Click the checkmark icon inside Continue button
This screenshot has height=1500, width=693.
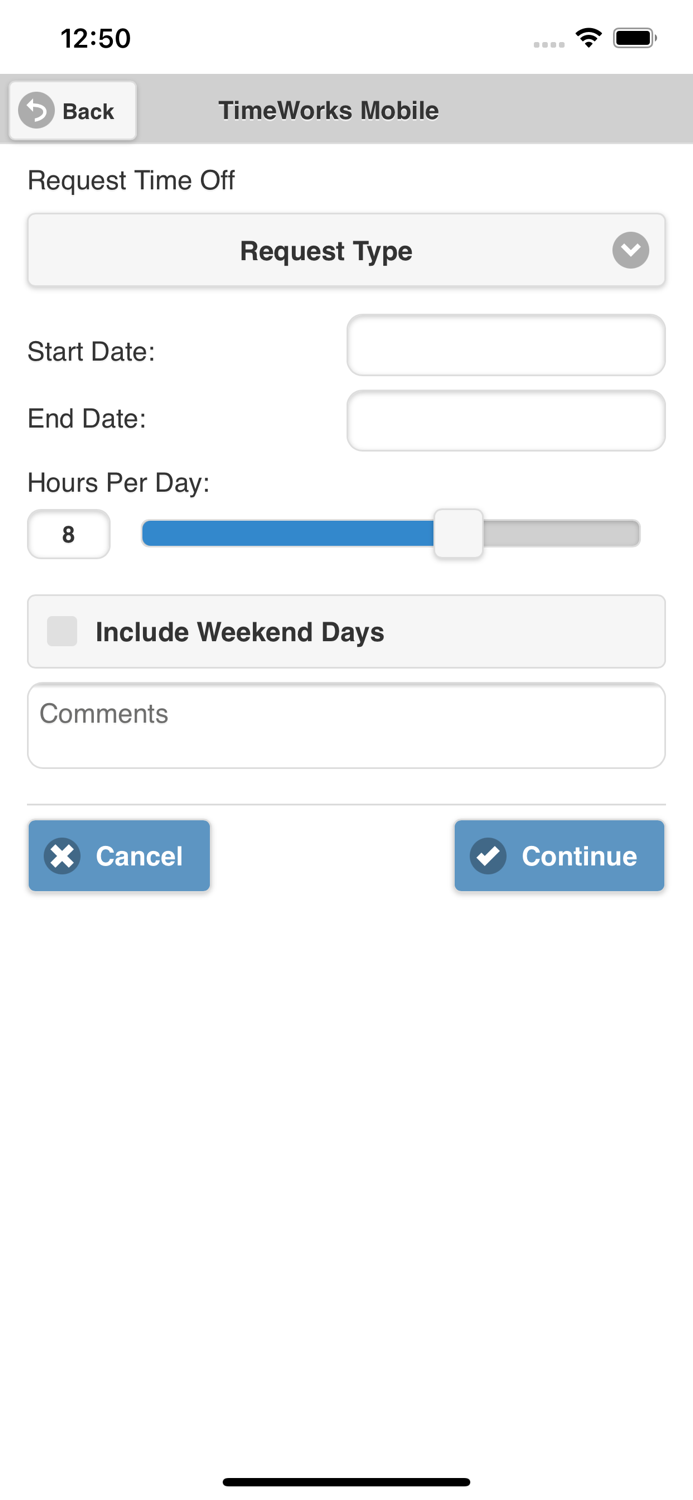coord(487,856)
